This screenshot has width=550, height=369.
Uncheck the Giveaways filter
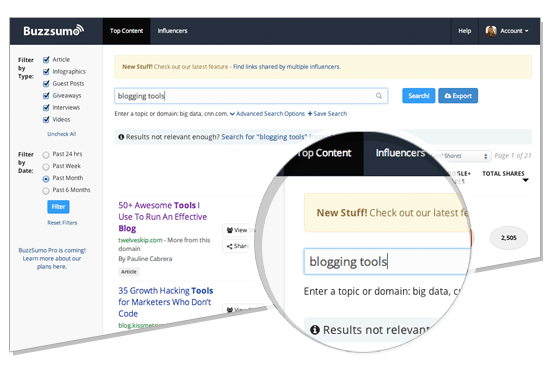pyautogui.click(x=46, y=96)
